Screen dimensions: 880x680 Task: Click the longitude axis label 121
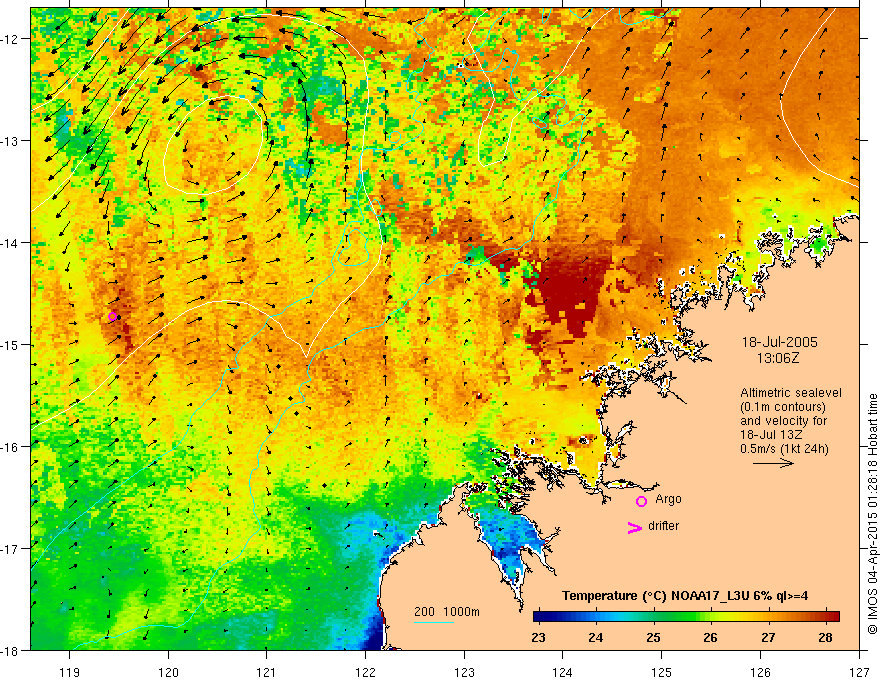coord(267,672)
